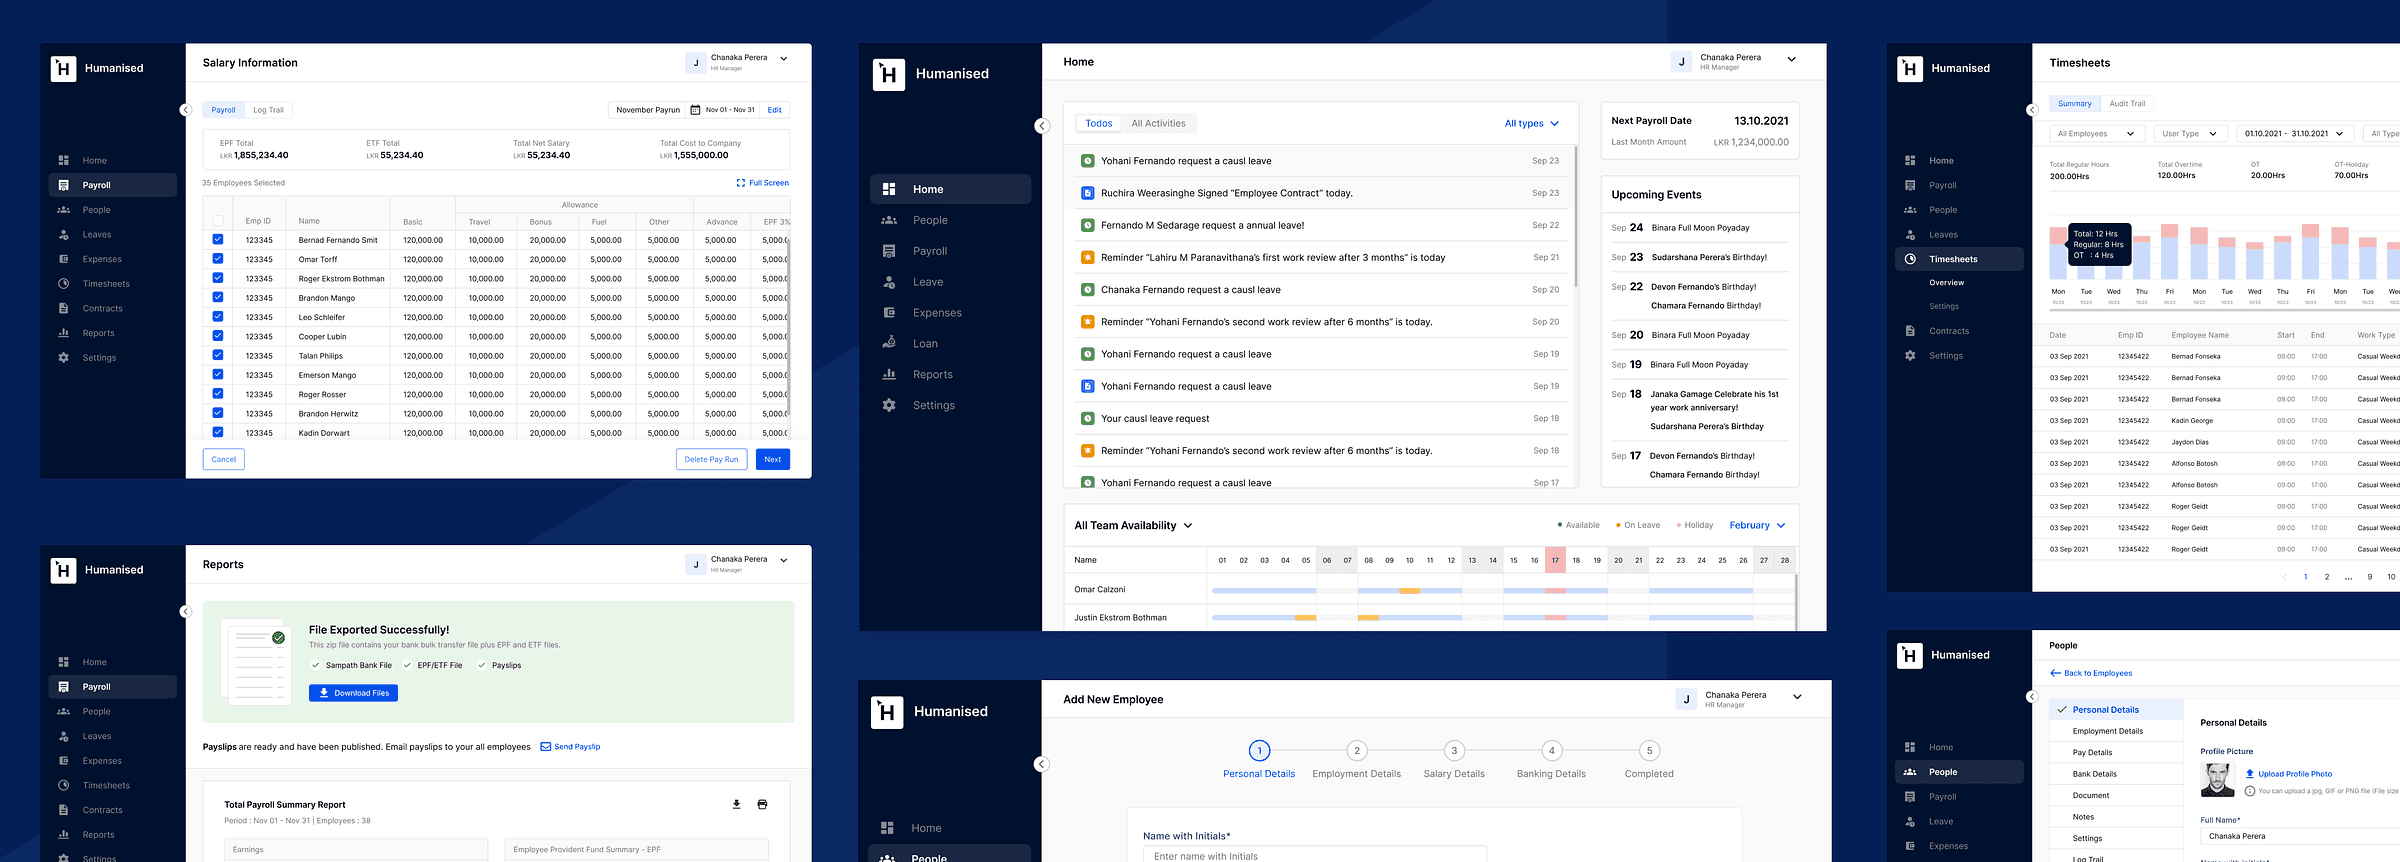Switch to Audit Trail tab in Timesheets
Screen dimensions: 2400x862
pos(2127,104)
